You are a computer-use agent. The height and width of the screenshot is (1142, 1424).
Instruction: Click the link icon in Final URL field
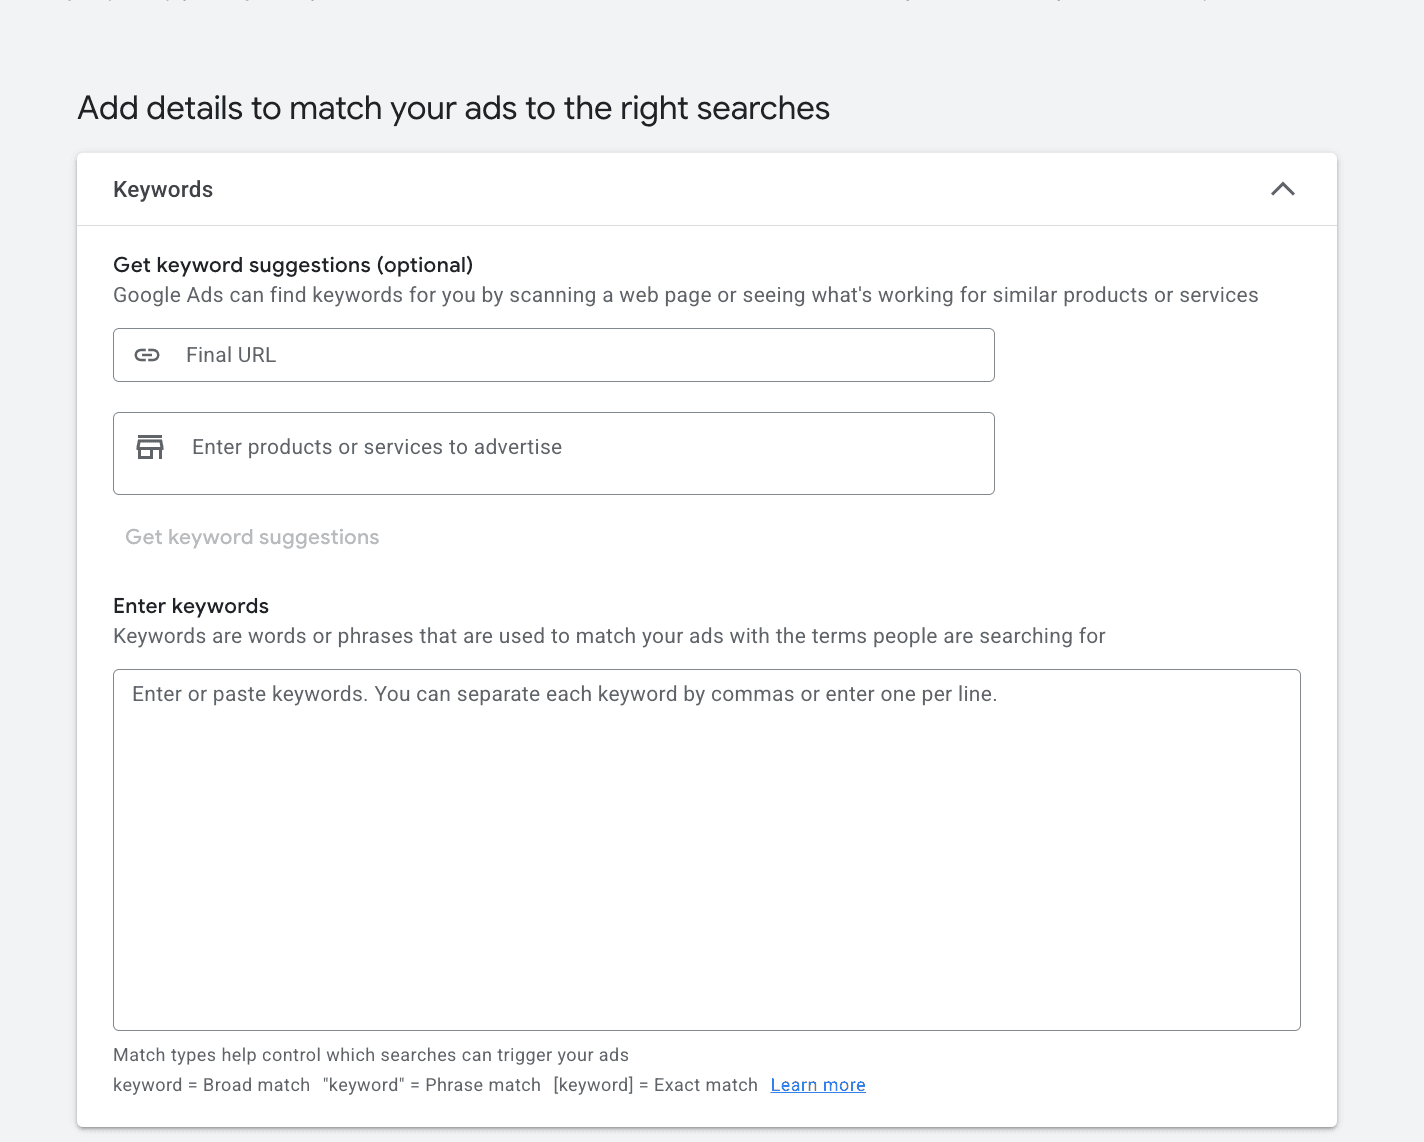point(147,355)
